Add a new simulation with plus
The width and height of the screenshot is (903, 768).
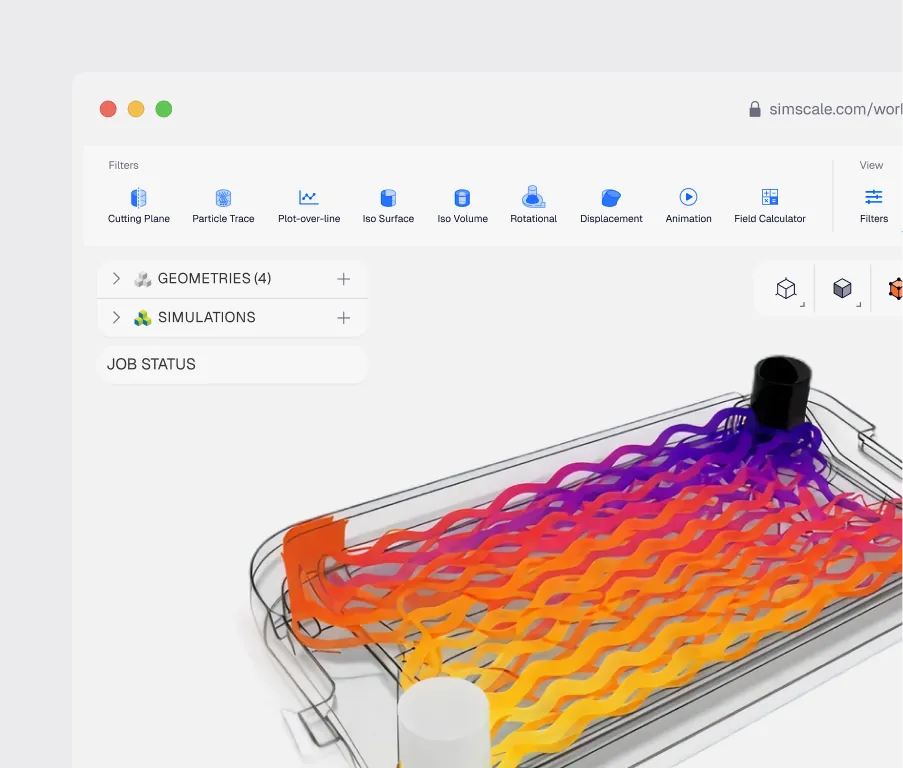[344, 318]
